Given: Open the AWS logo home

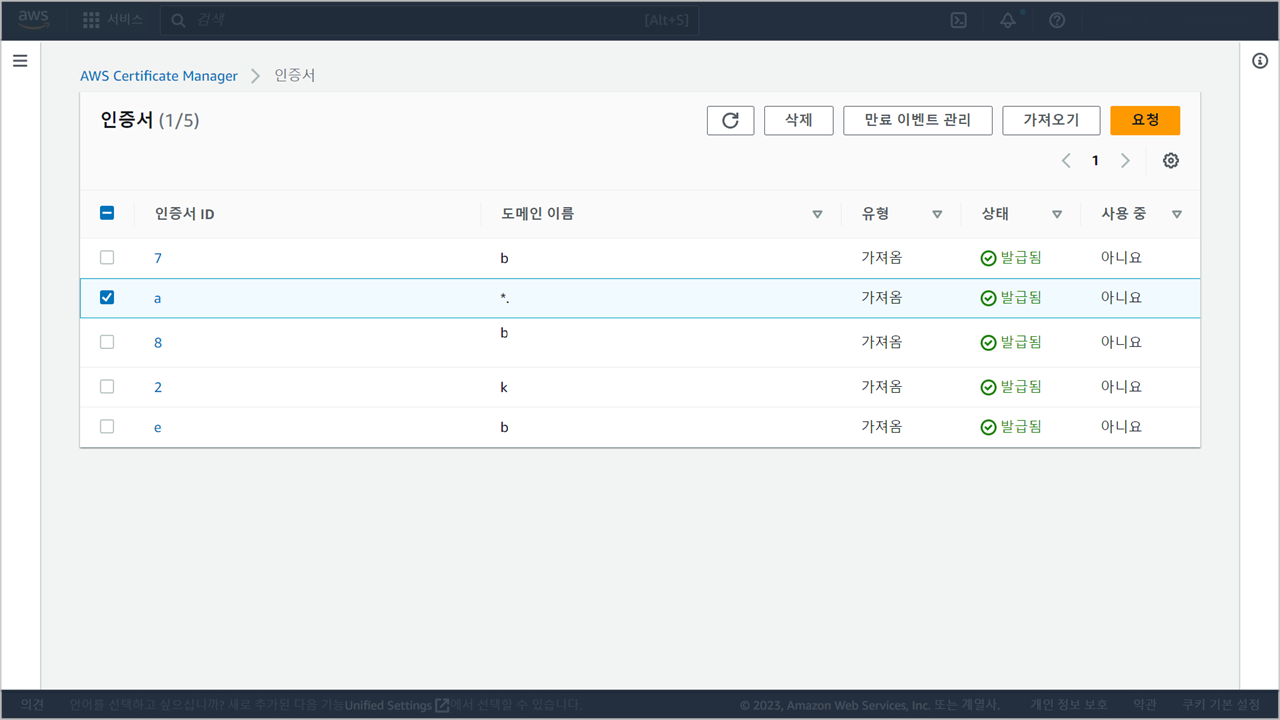Looking at the screenshot, I should pyautogui.click(x=33, y=19).
